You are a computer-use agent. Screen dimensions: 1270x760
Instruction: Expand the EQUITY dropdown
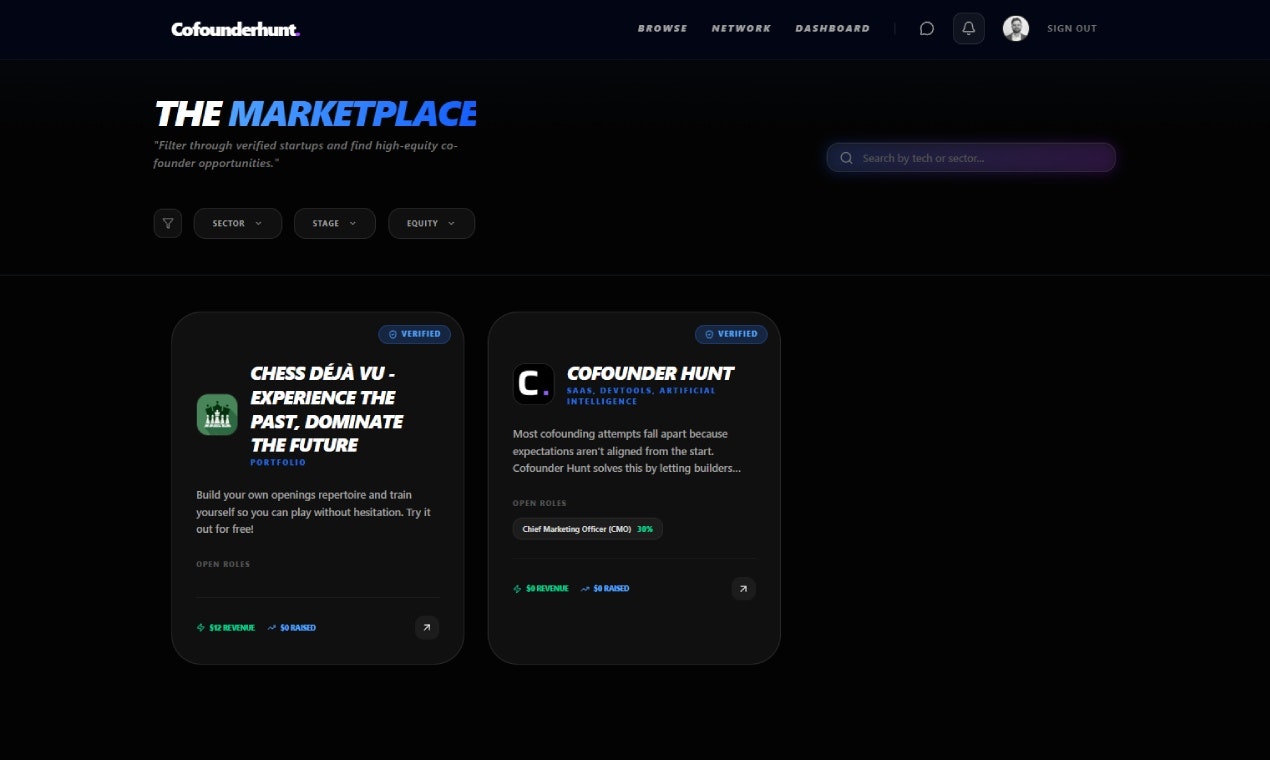431,223
